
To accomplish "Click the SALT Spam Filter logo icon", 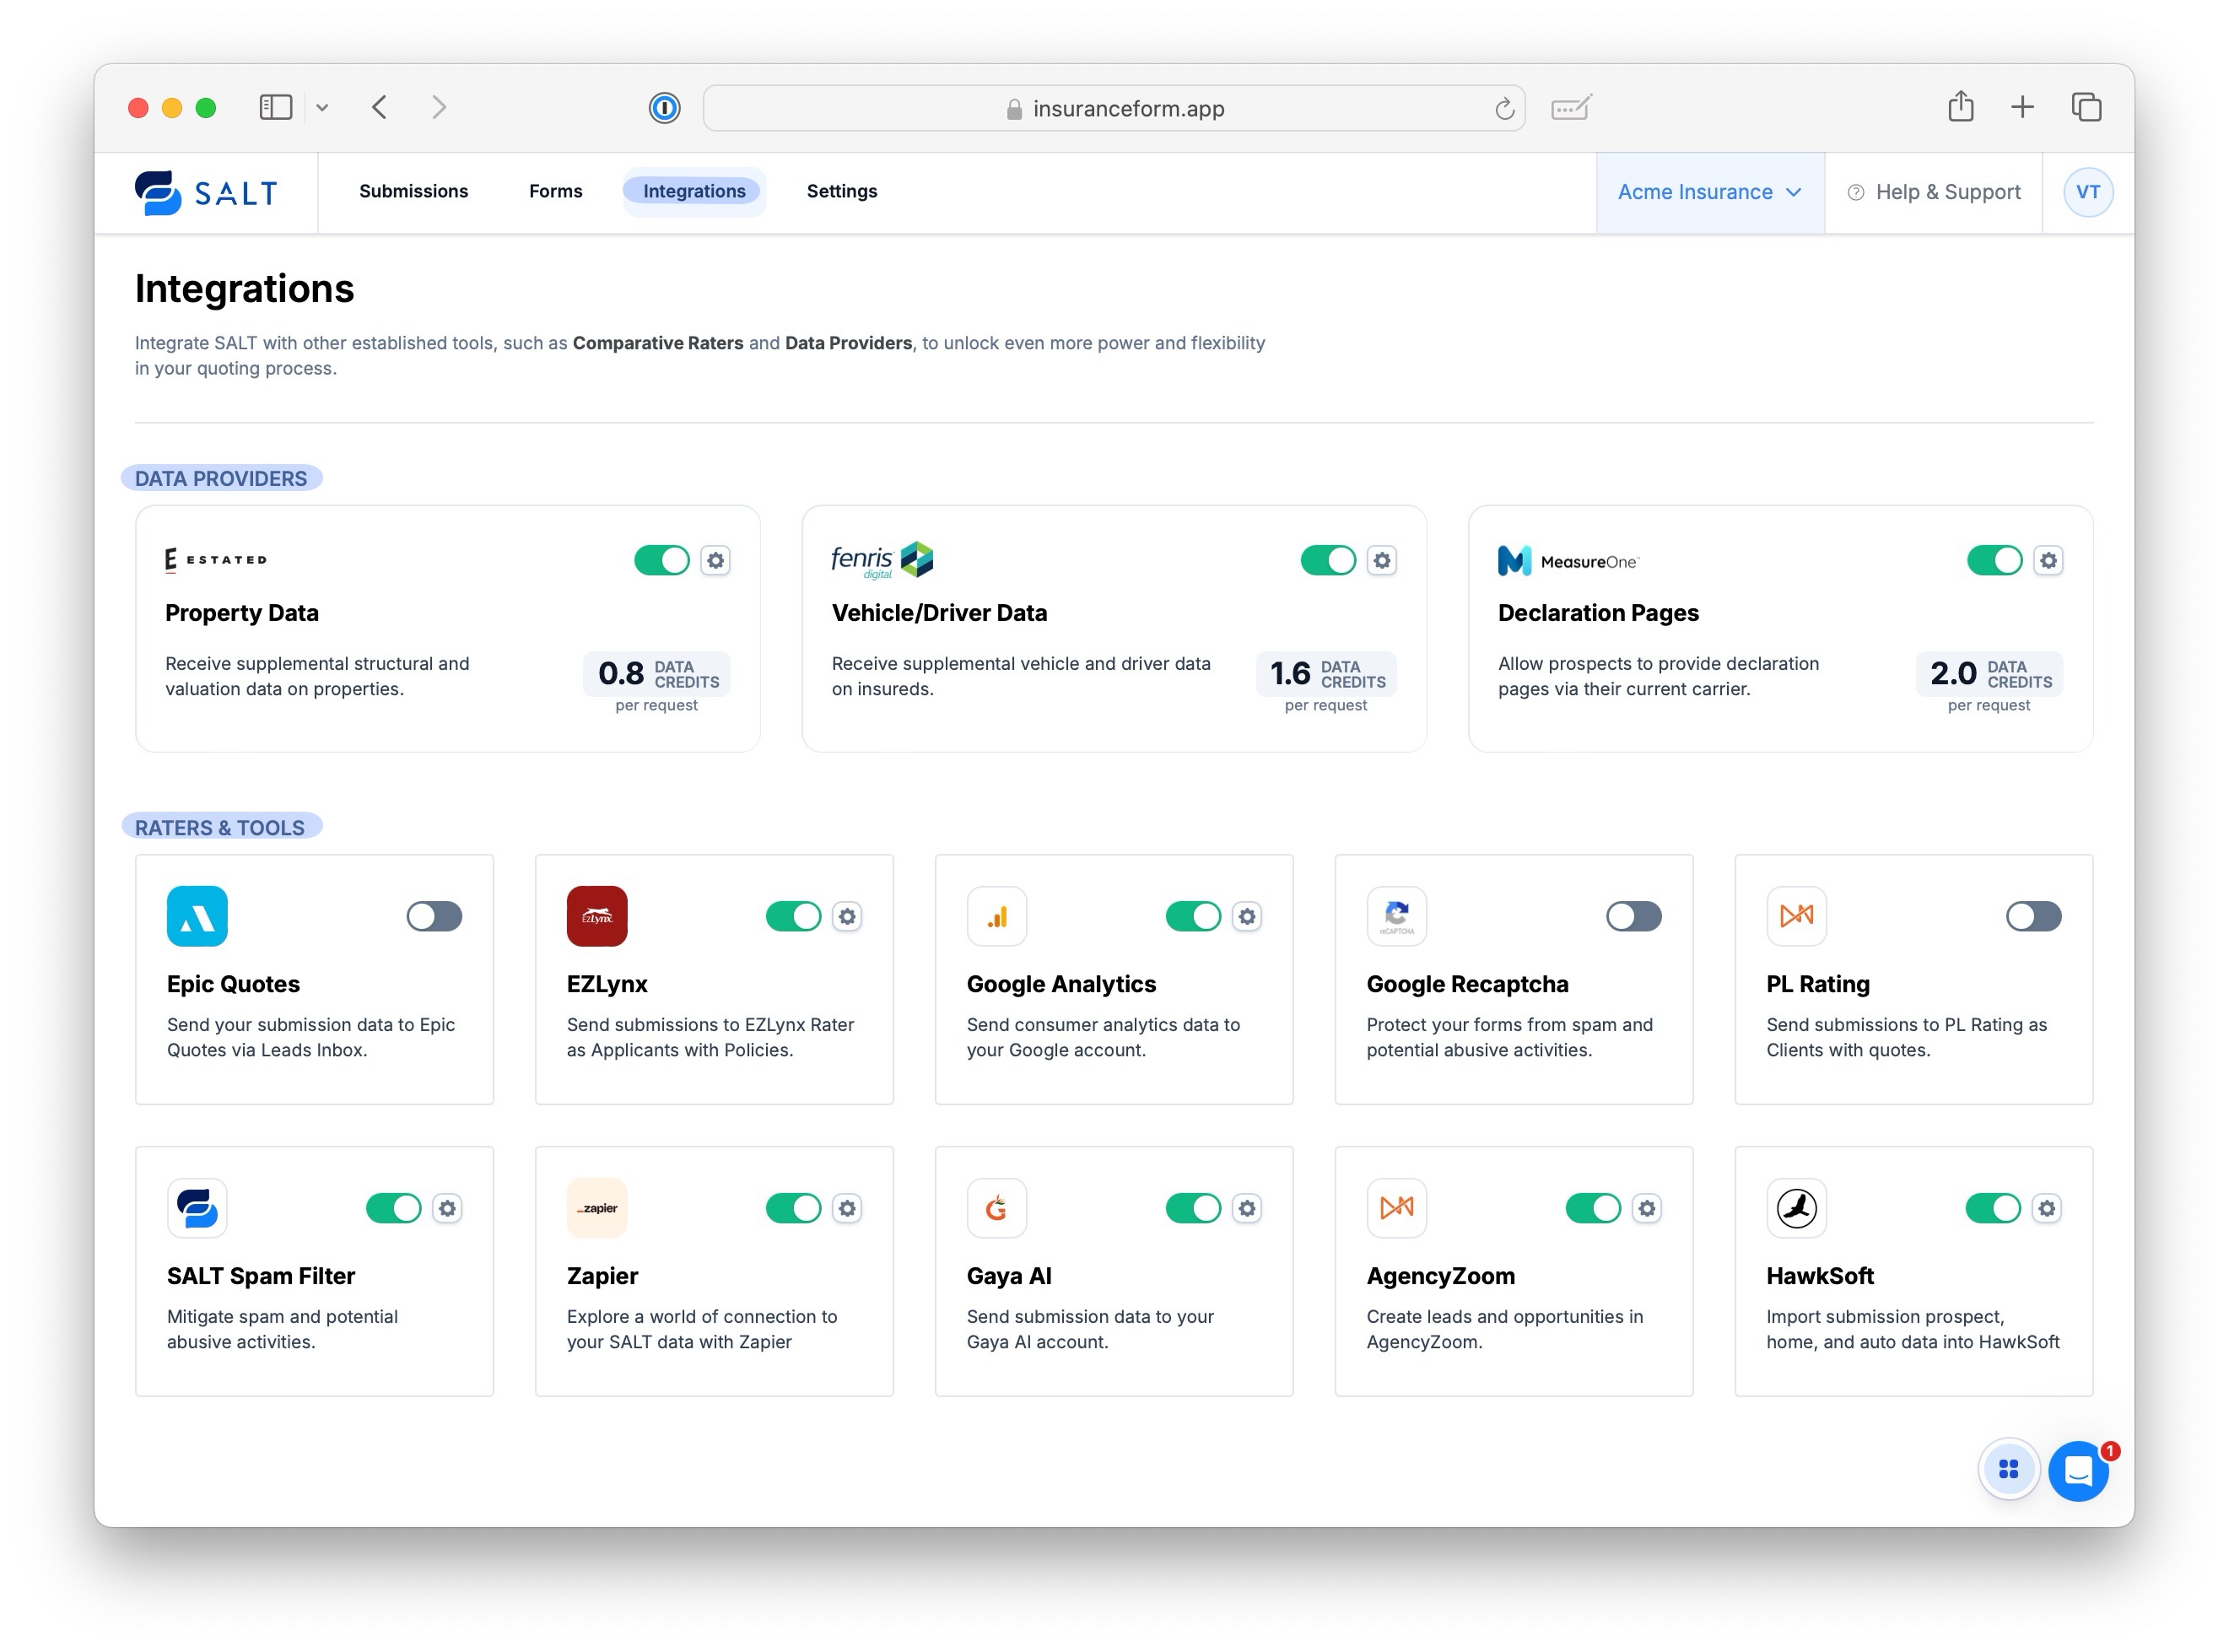I will [197, 1208].
